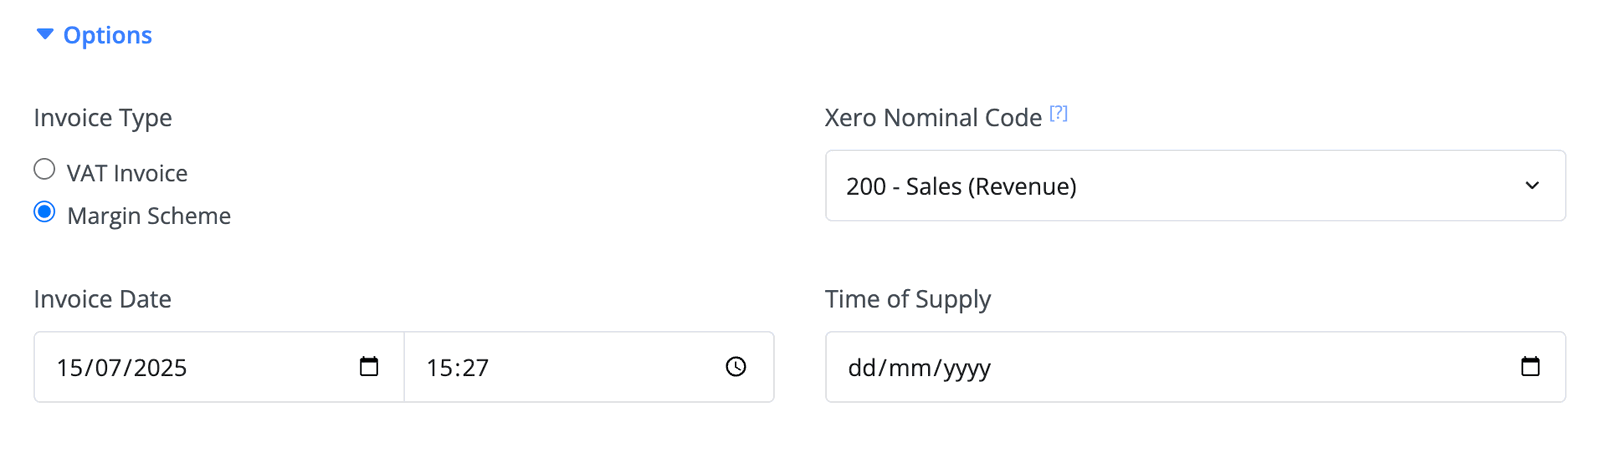Collapse the Options section
This screenshot has width=1600, height=453.
pyautogui.click(x=94, y=35)
